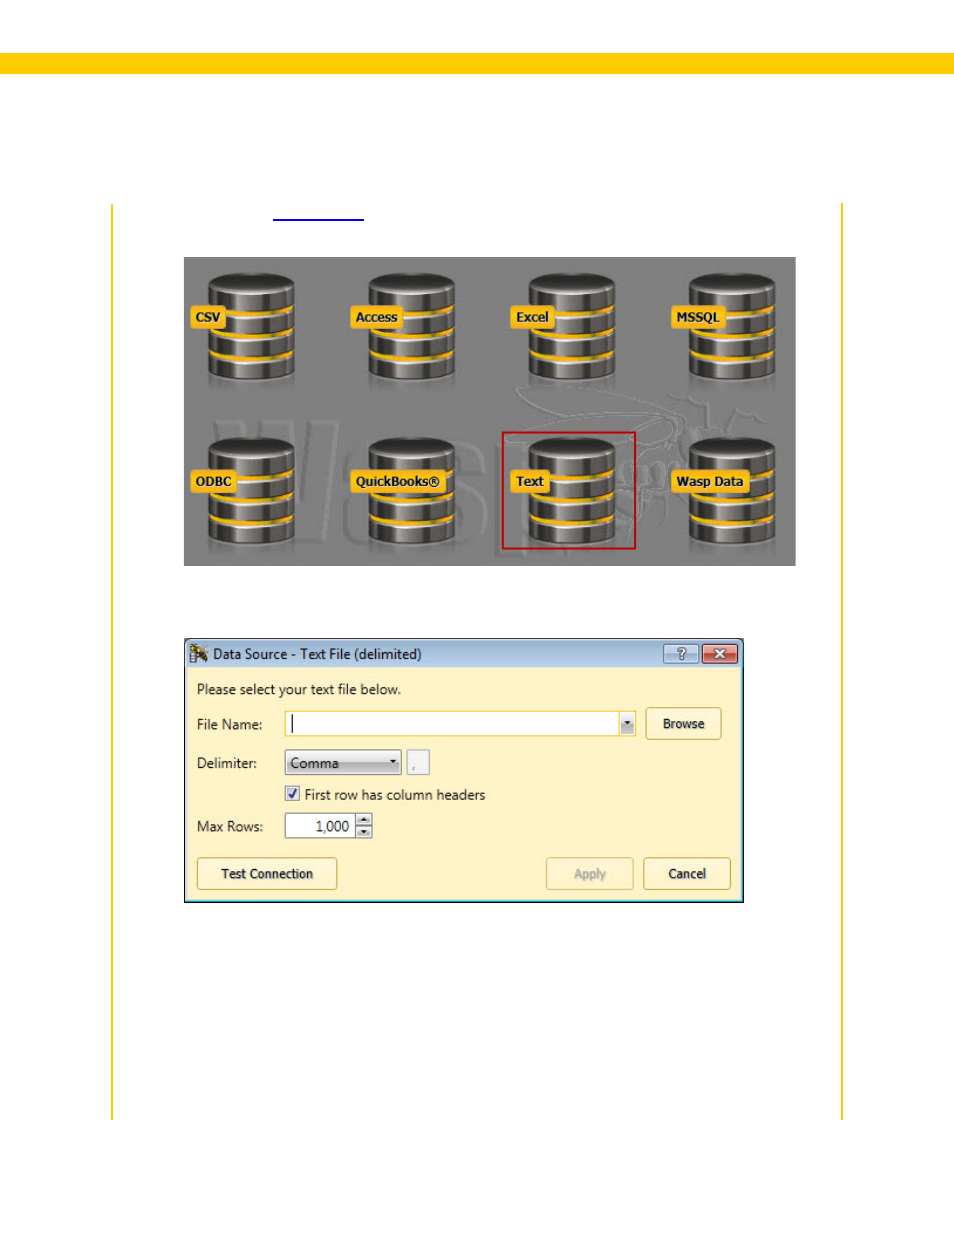
Task: Choose the QuickBooks data source icon
Action: (403, 490)
